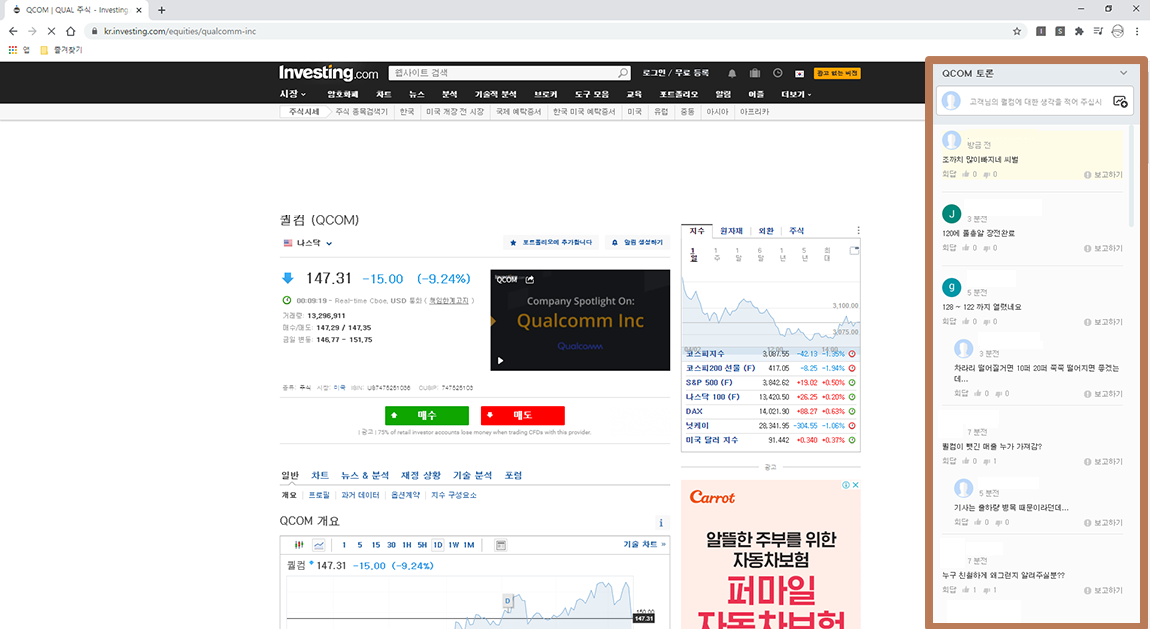
Task: Set chart interval to 5H
Action: 422,545
